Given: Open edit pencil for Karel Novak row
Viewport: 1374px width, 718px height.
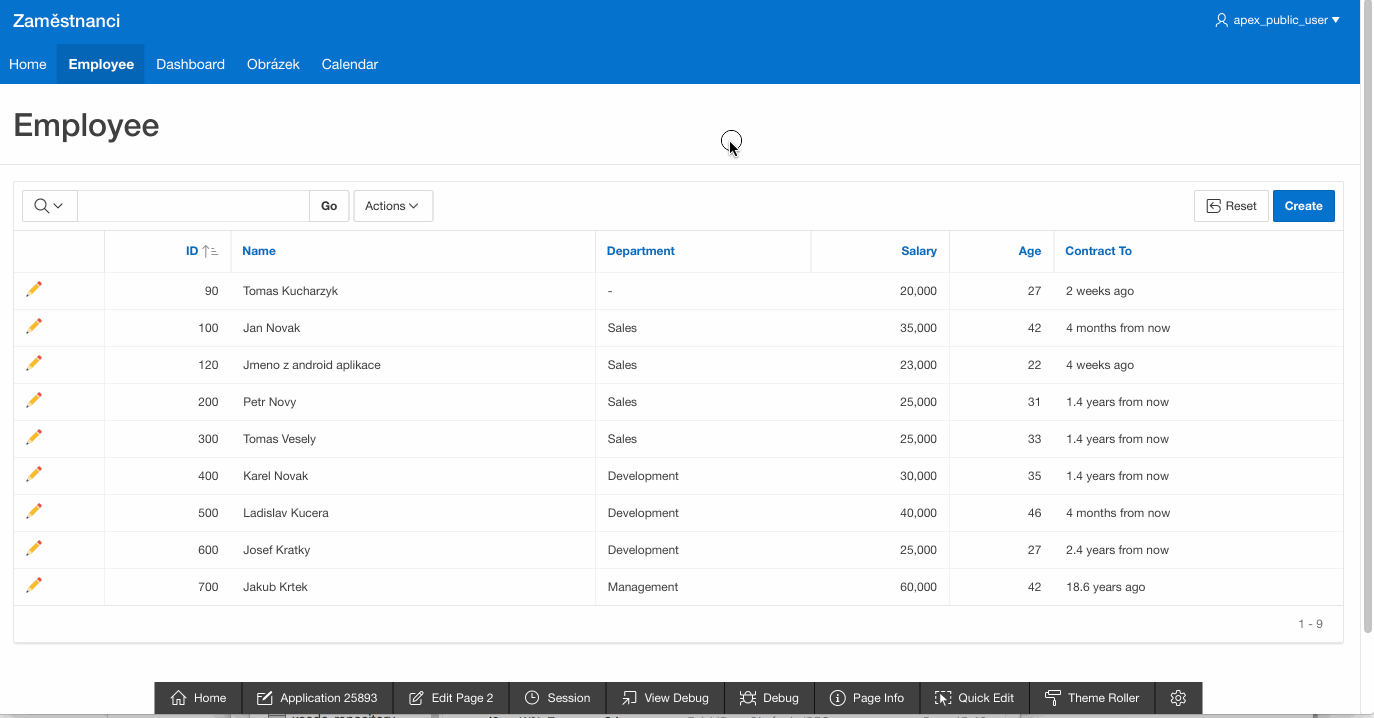Looking at the screenshot, I should [34, 475].
